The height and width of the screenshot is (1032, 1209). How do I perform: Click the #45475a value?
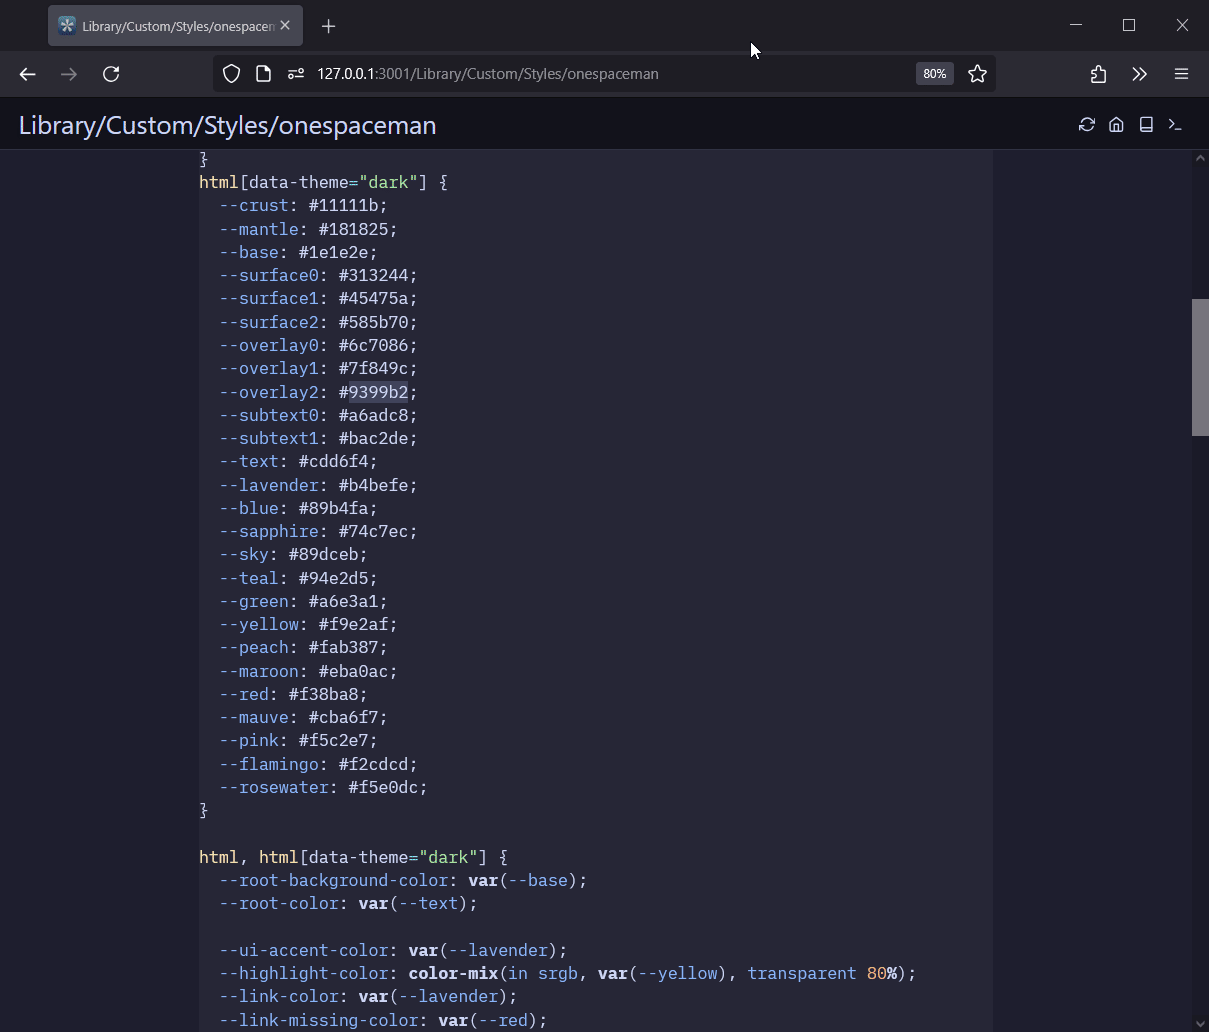coord(373,299)
